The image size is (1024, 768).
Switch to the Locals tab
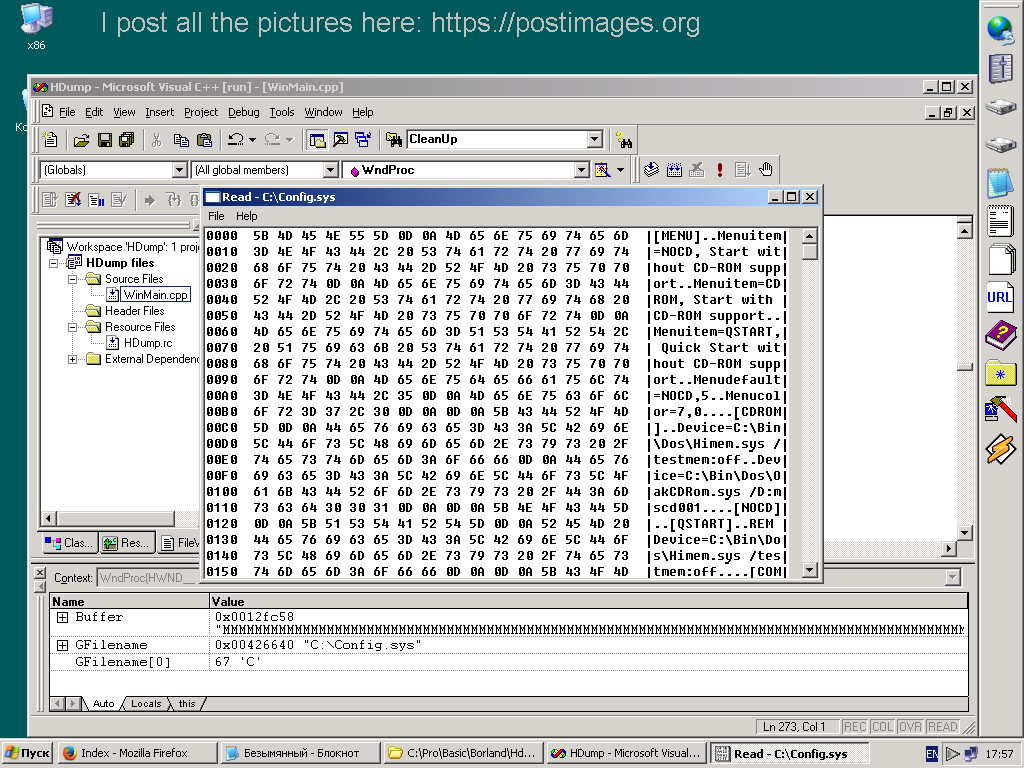pos(146,703)
